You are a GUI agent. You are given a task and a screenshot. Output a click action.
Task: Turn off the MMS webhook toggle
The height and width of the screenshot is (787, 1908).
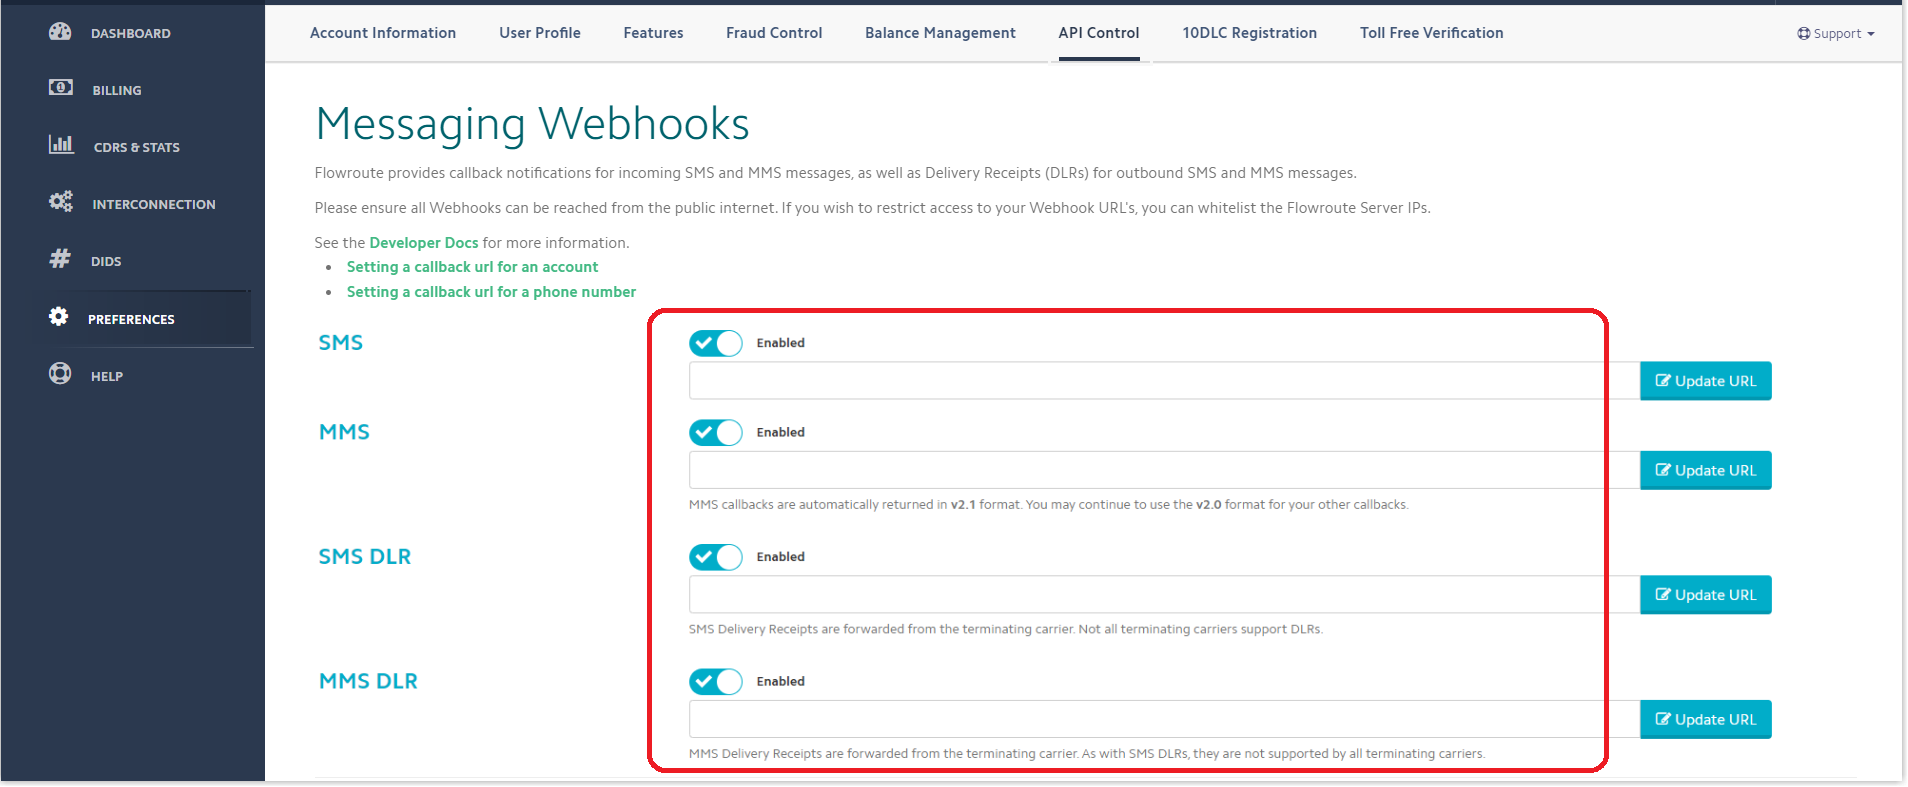(715, 433)
